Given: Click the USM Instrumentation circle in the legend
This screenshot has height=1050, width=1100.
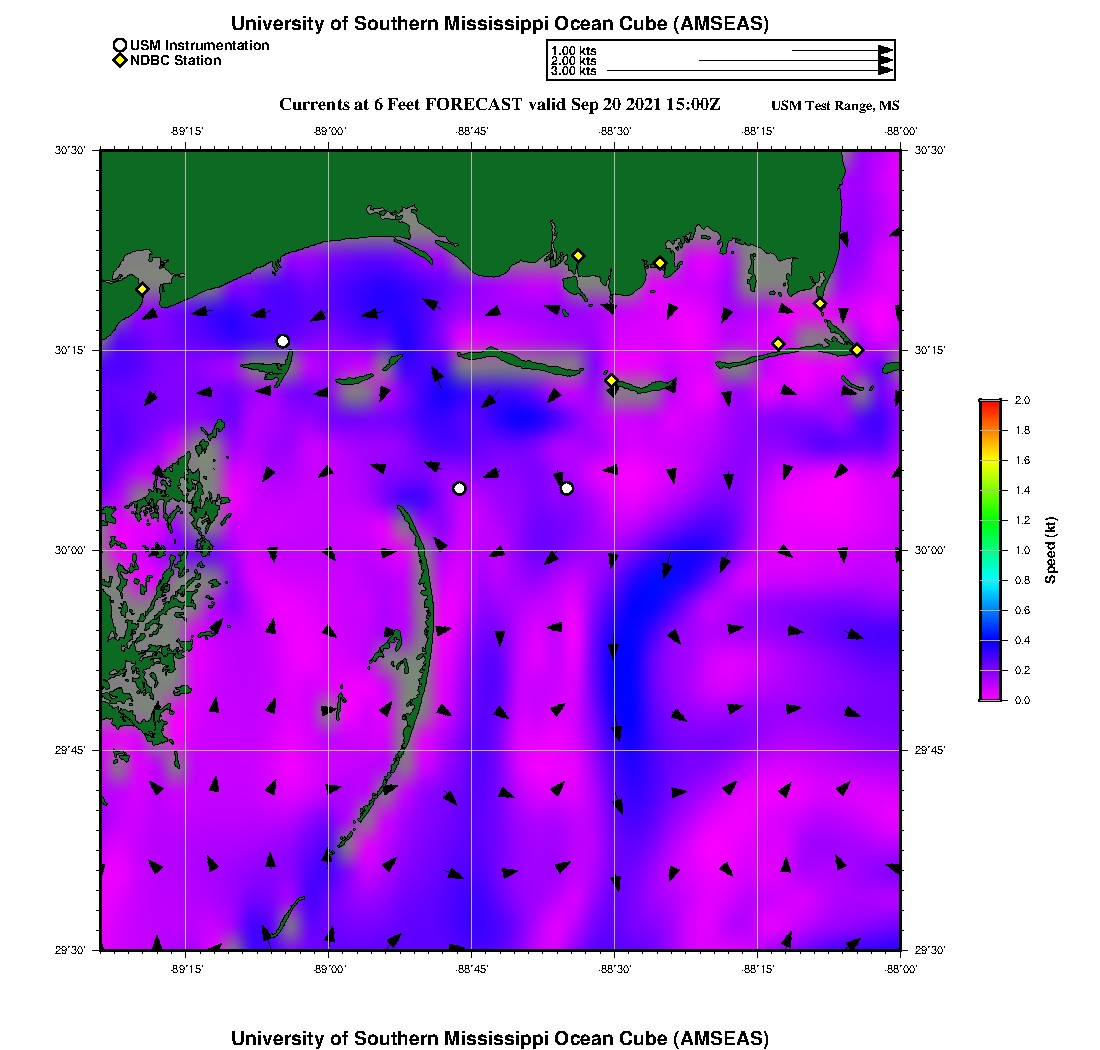Looking at the screenshot, I should (x=120, y=45).
